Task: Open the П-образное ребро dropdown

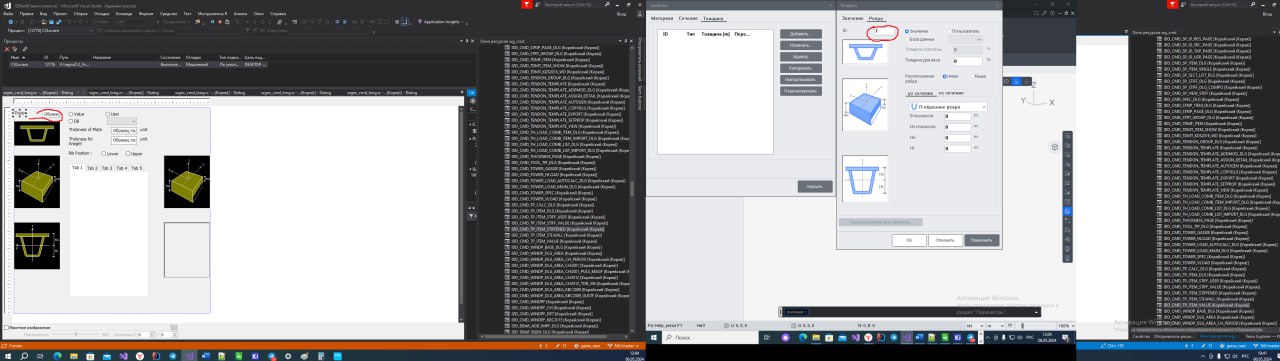Action: [948, 106]
